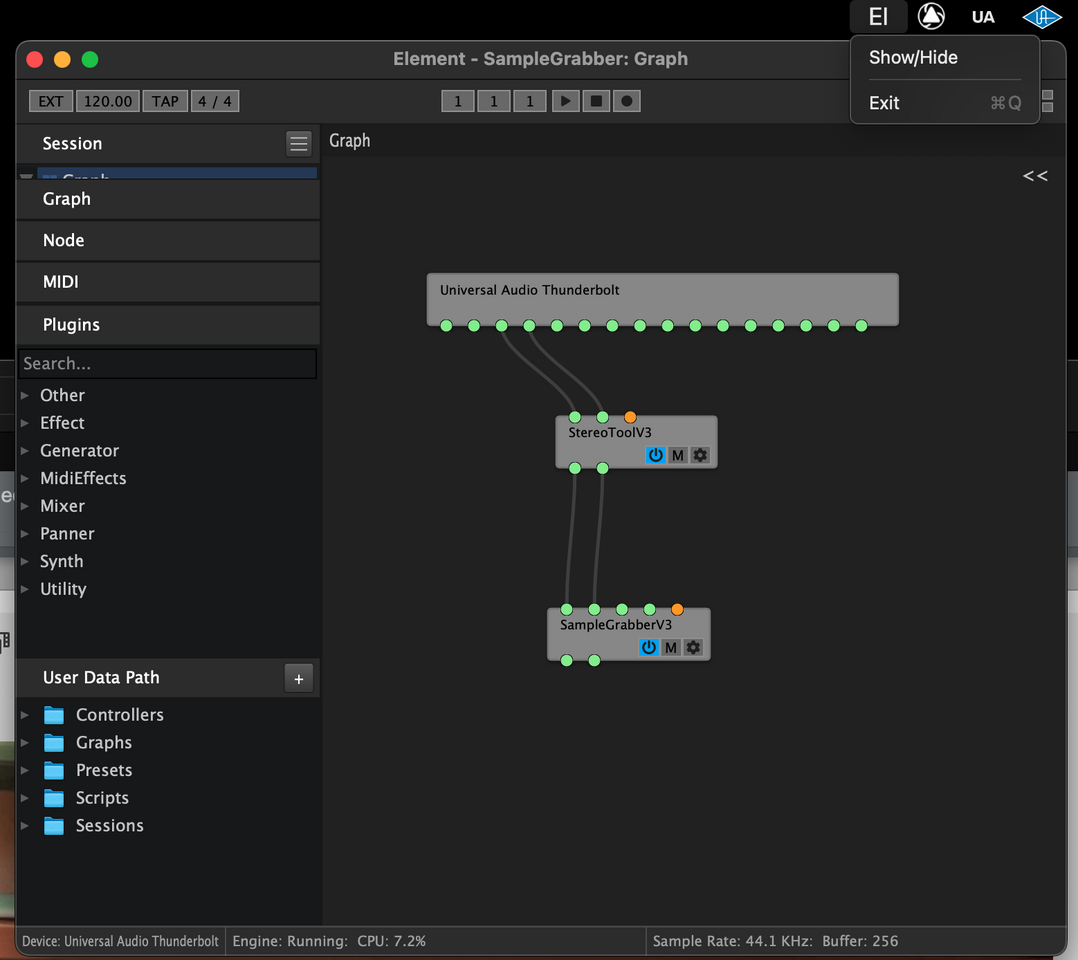Click the CPU: 7.2% status text
Screen dimensions: 1078x960
[391, 941]
